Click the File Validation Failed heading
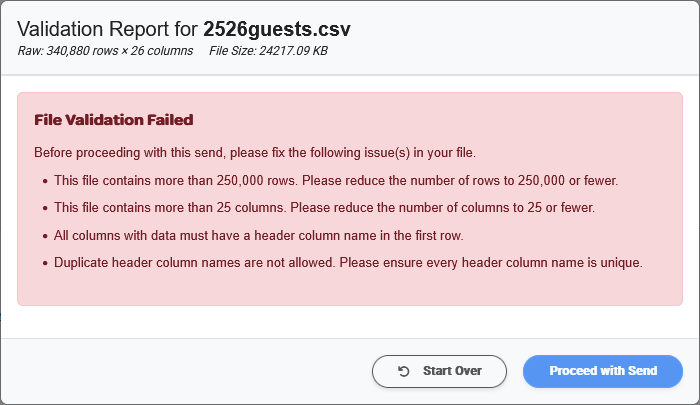The width and height of the screenshot is (700, 405). (113, 120)
